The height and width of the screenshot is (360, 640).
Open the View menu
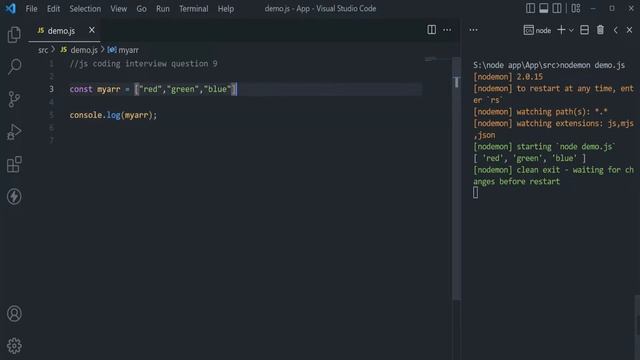click(x=118, y=9)
